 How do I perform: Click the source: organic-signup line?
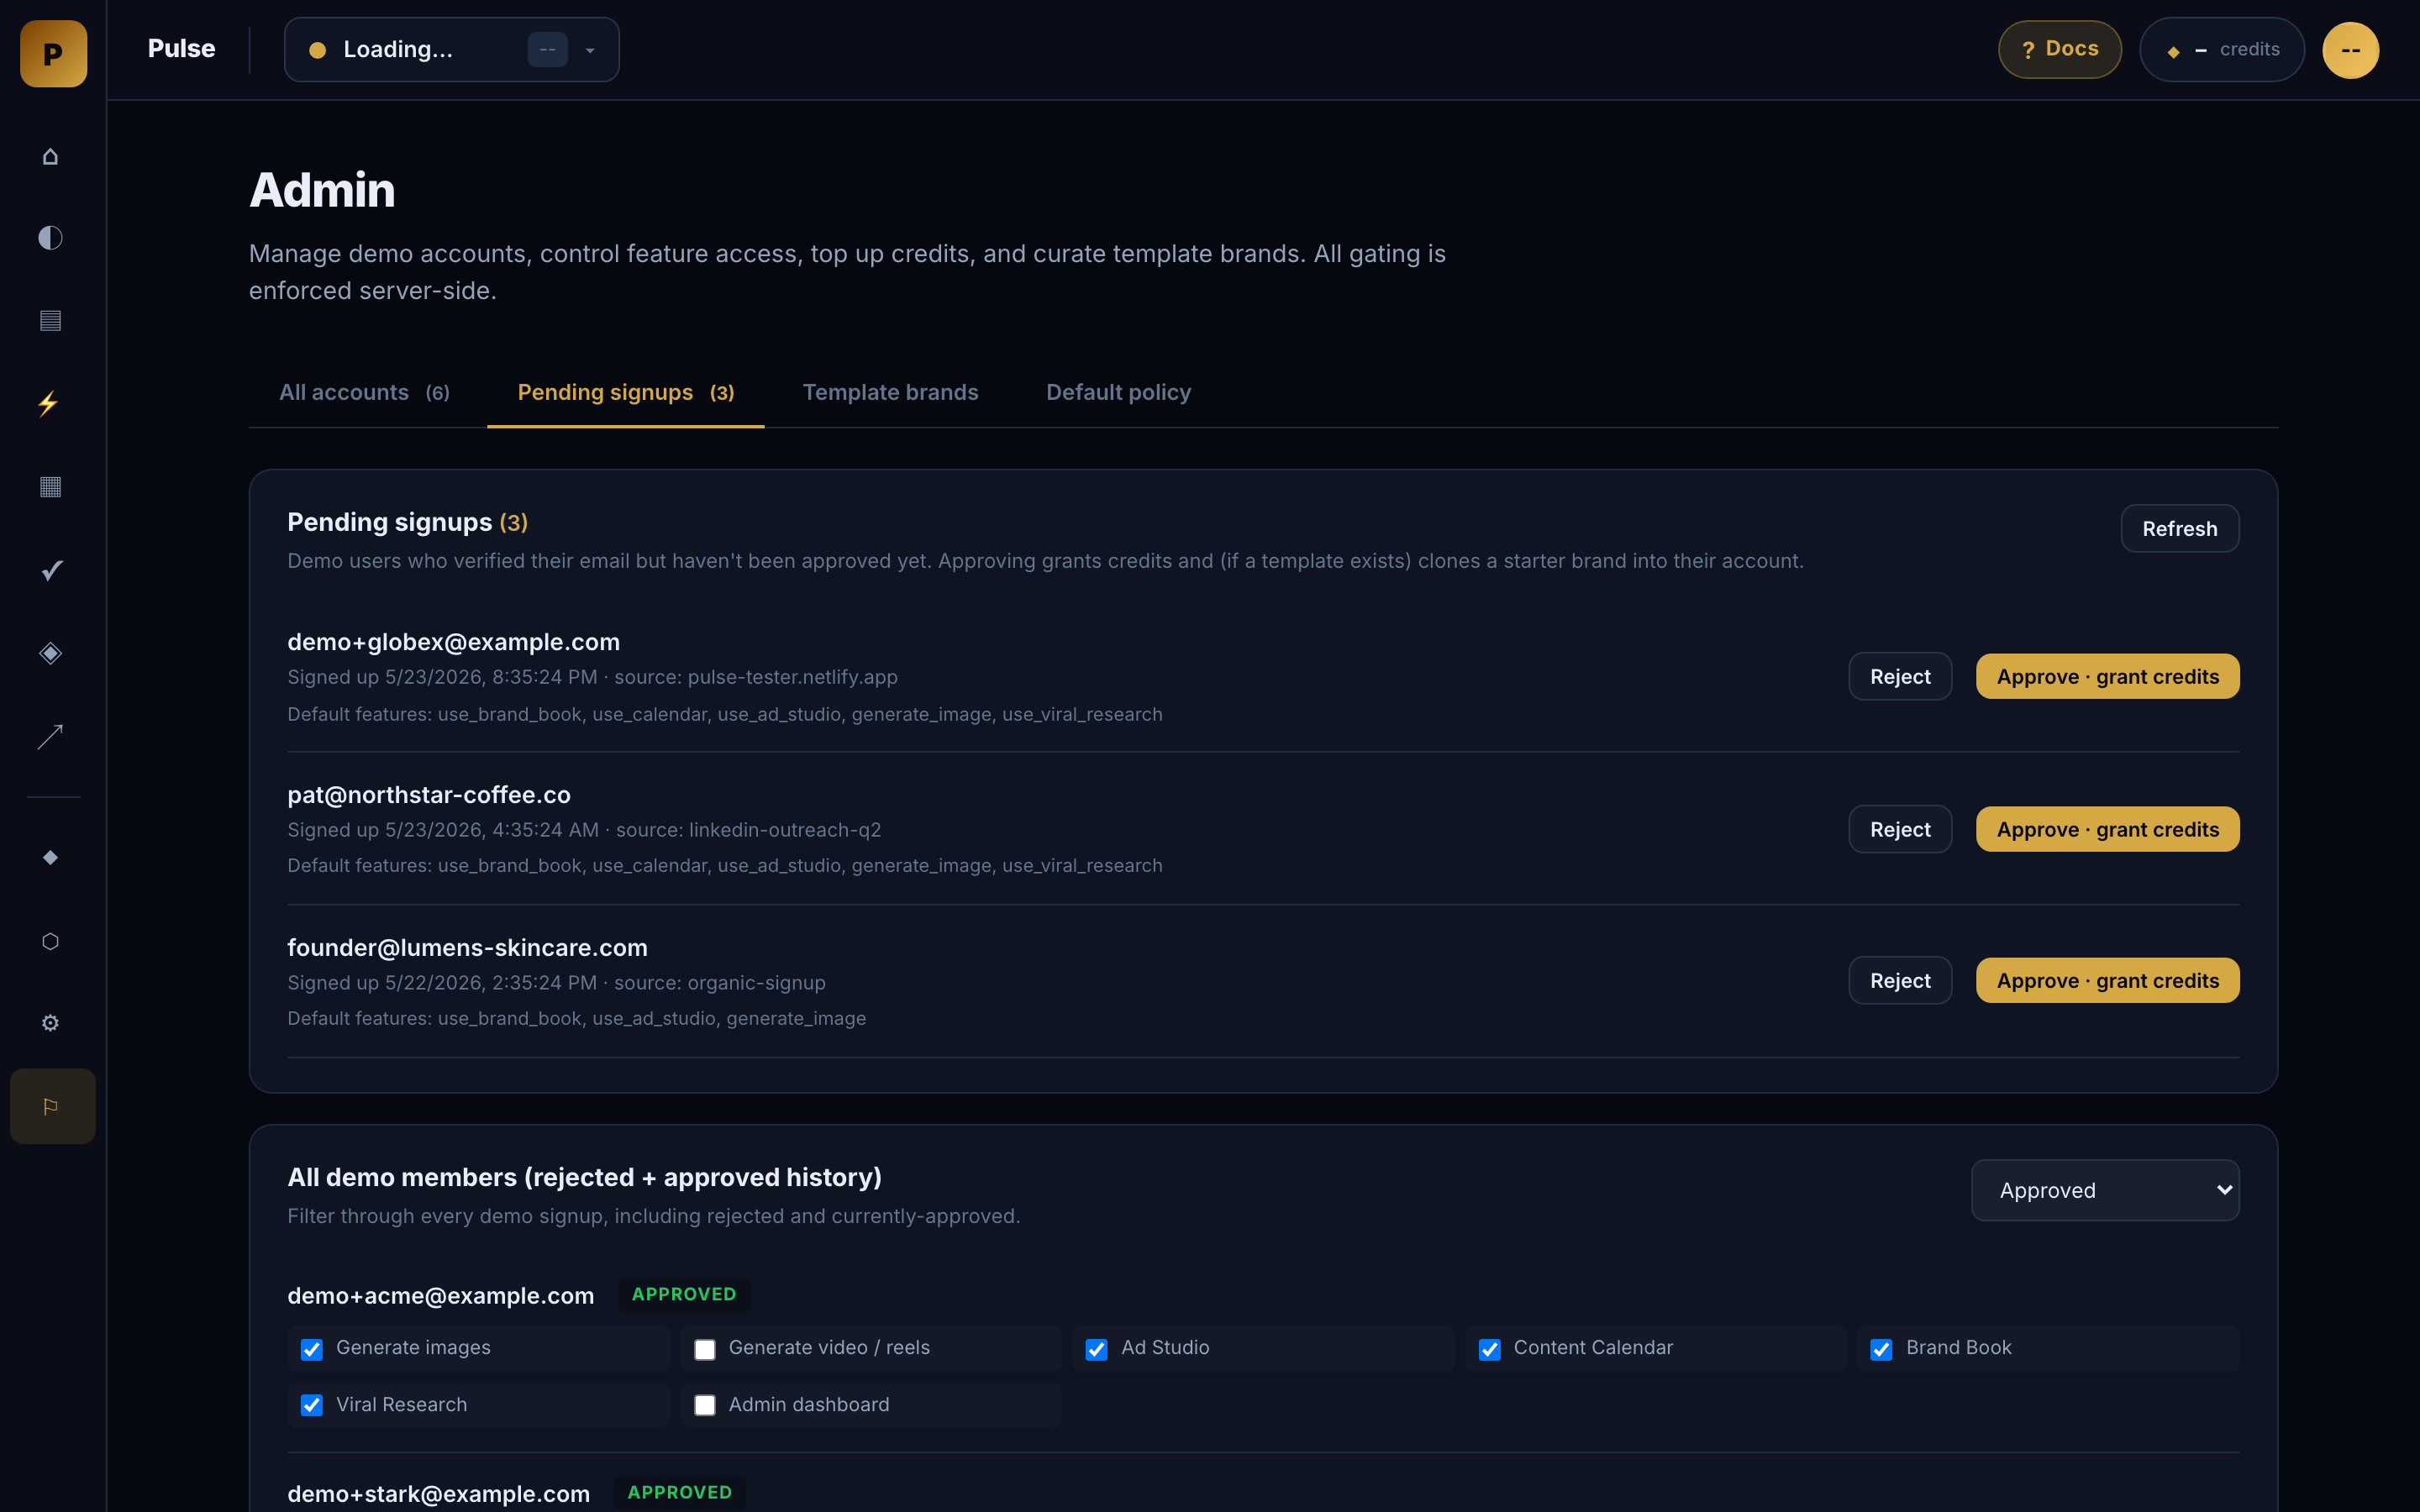[x=720, y=983]
